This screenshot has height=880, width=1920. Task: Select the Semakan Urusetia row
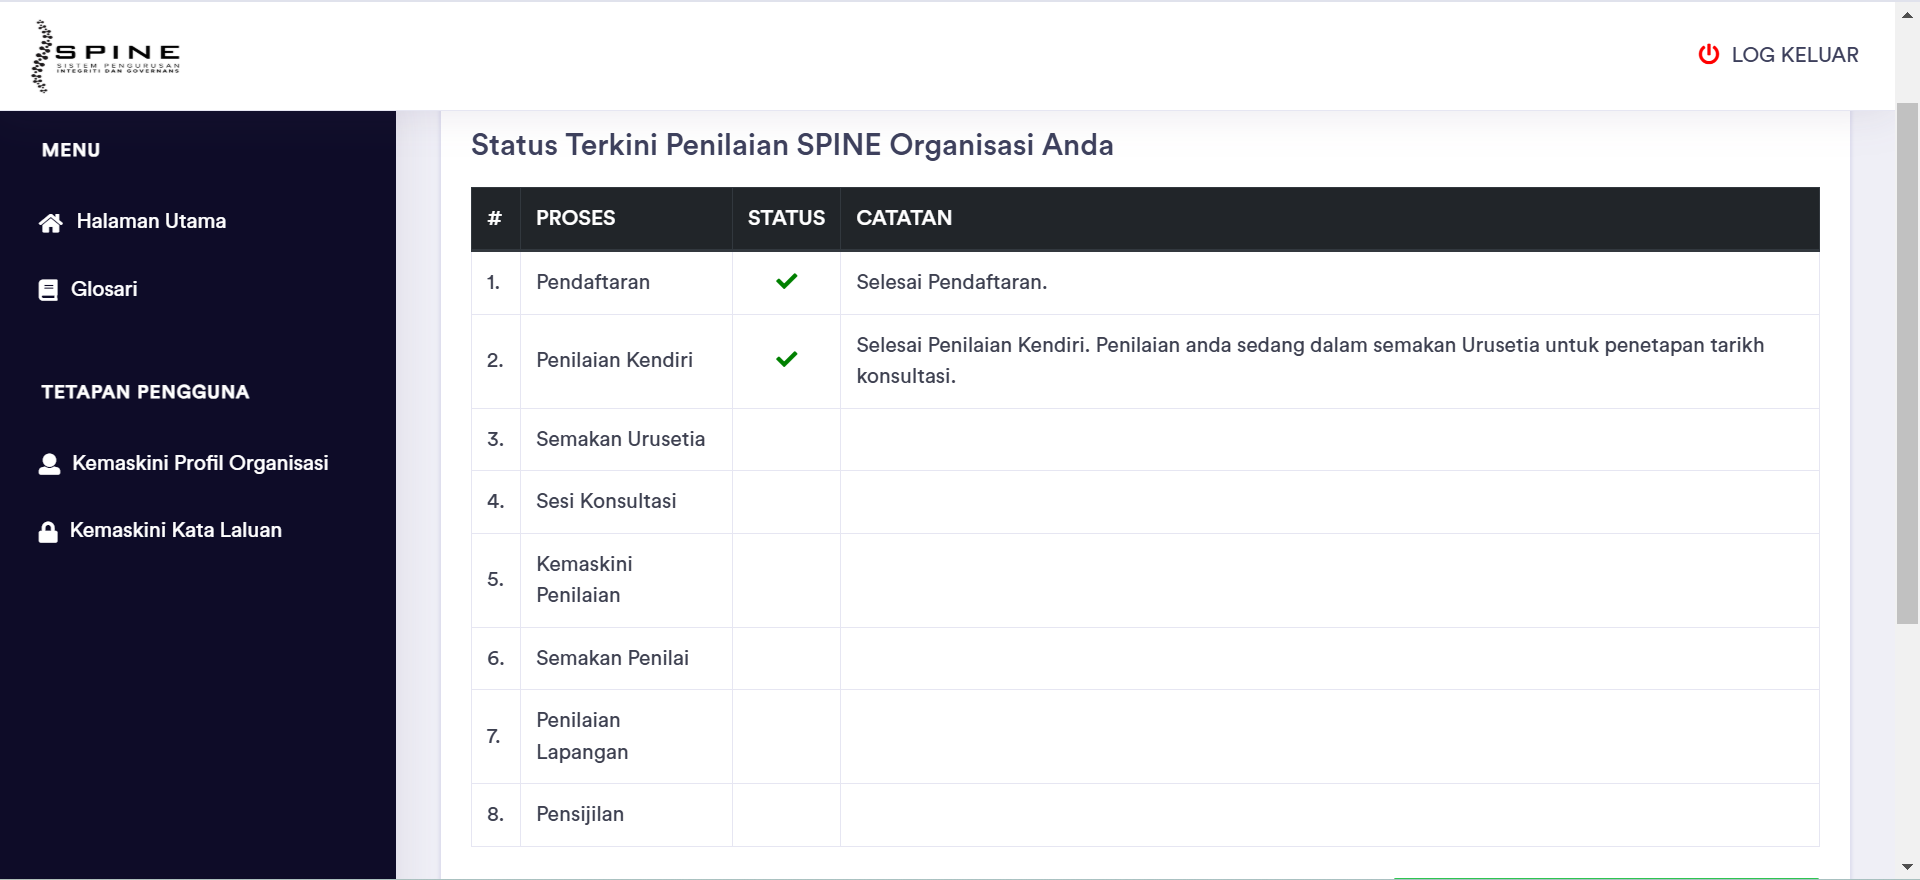point(620,439)
